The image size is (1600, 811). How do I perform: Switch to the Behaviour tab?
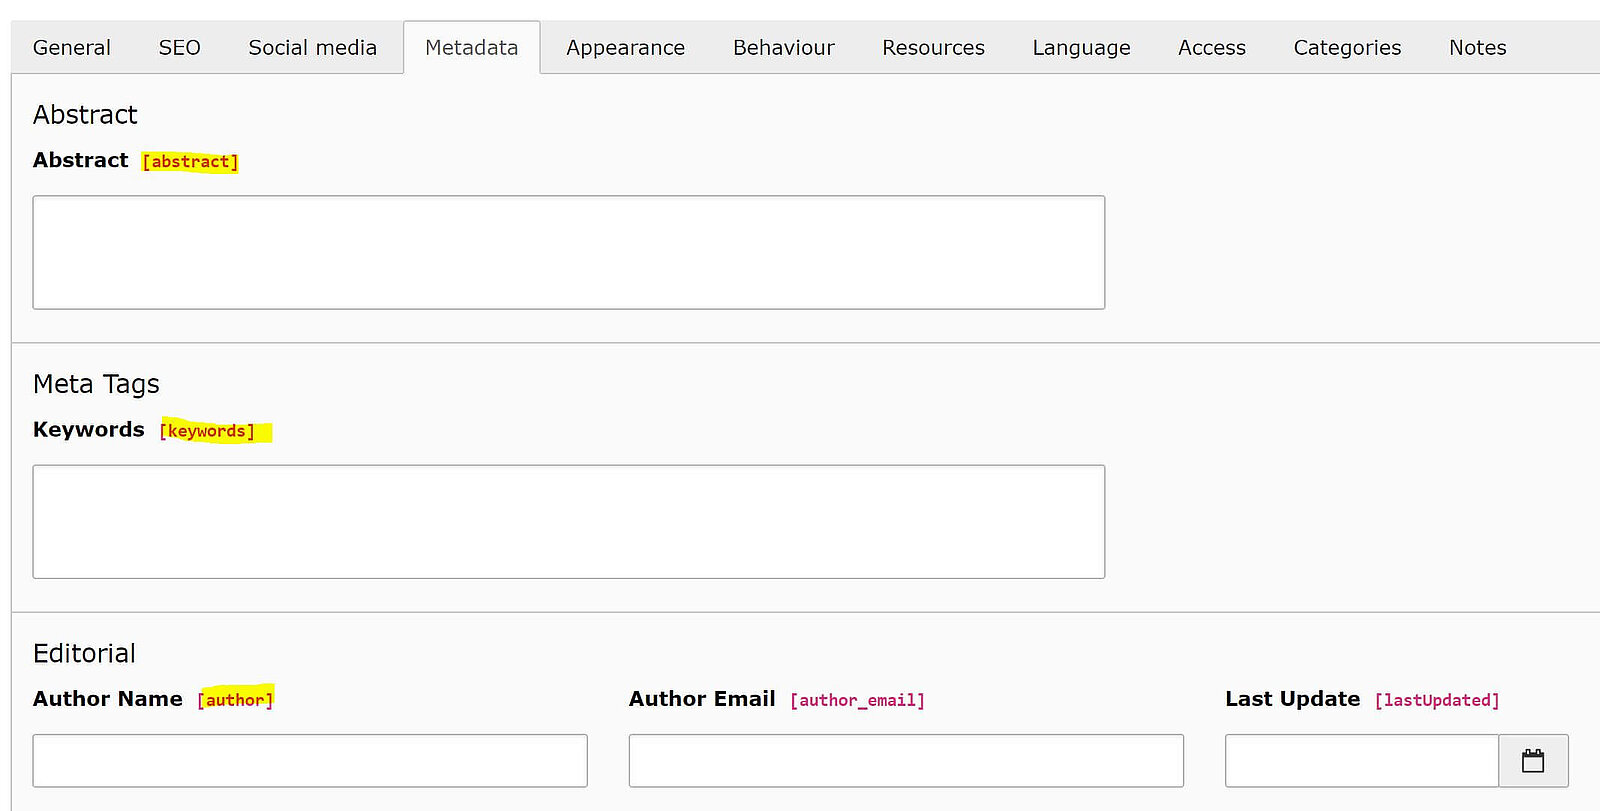pos(783,48)
